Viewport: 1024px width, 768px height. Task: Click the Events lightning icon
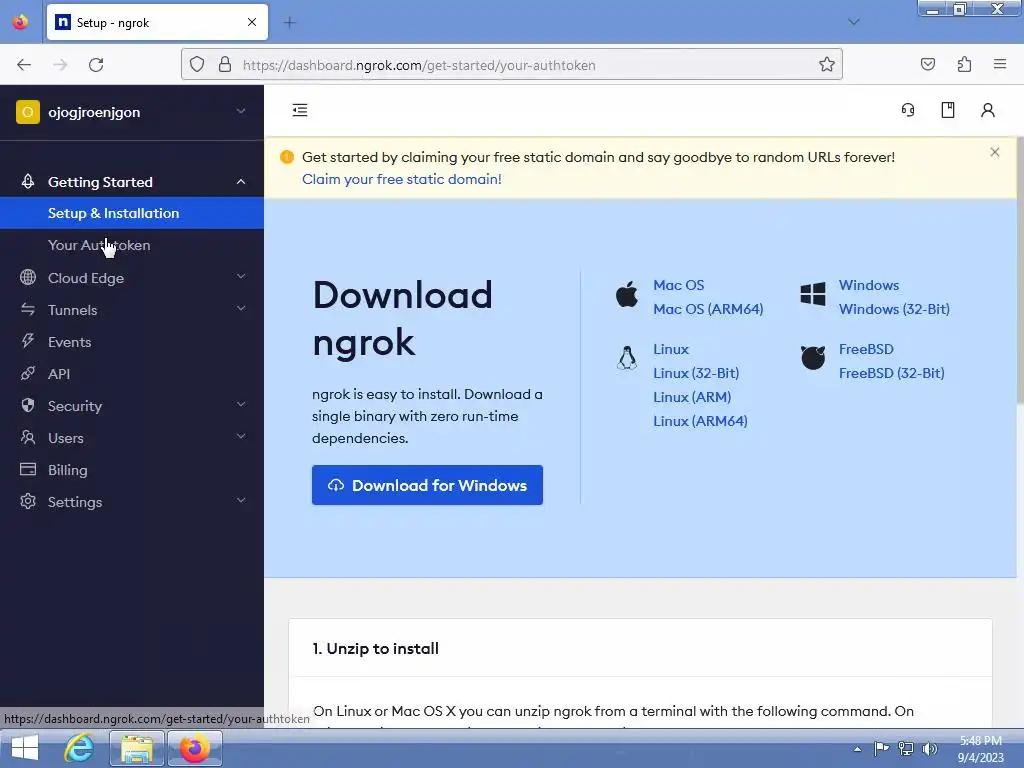27,341
